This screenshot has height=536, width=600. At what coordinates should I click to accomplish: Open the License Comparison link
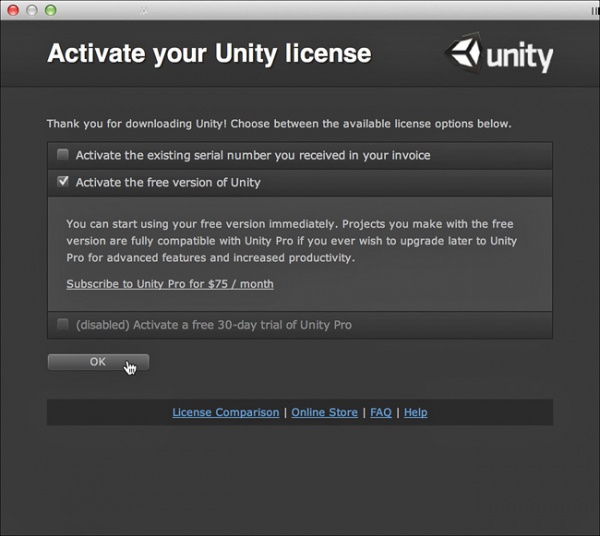226,412
